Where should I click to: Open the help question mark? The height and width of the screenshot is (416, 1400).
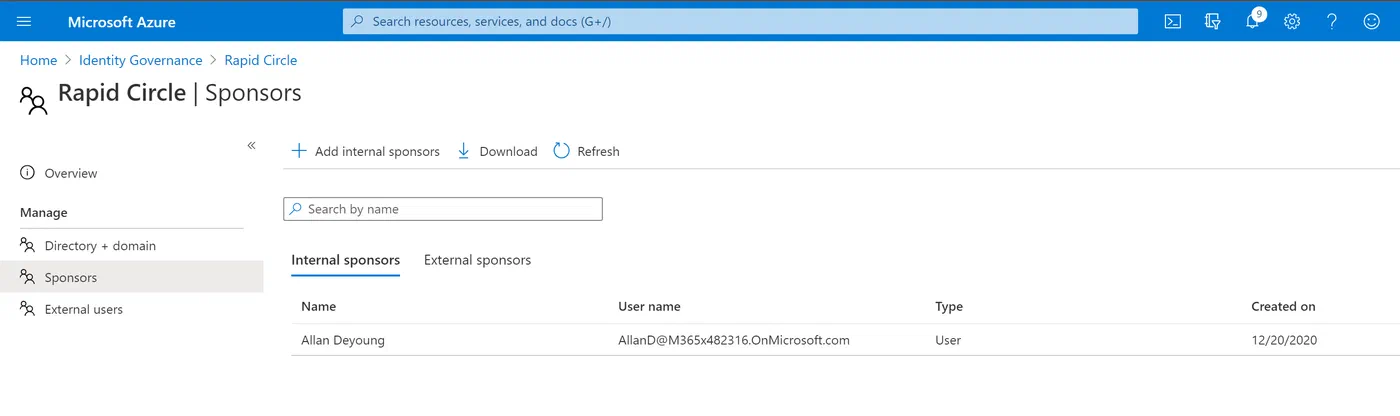1332,21
